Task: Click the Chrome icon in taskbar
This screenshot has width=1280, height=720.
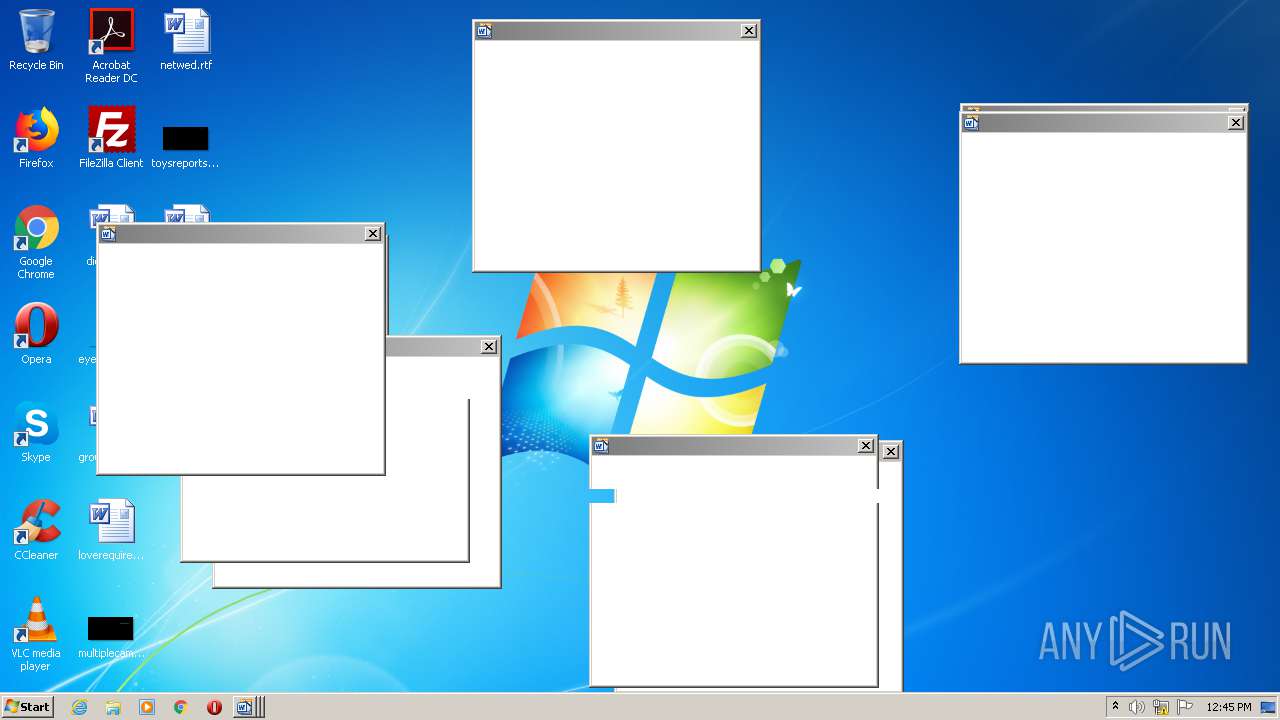Action: pos(181,707)
